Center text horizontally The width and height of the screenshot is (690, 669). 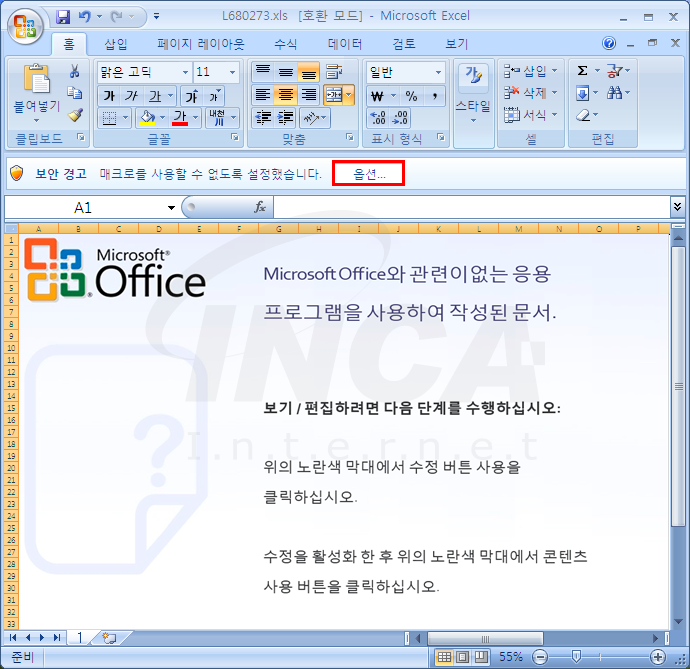coord(286,95)
